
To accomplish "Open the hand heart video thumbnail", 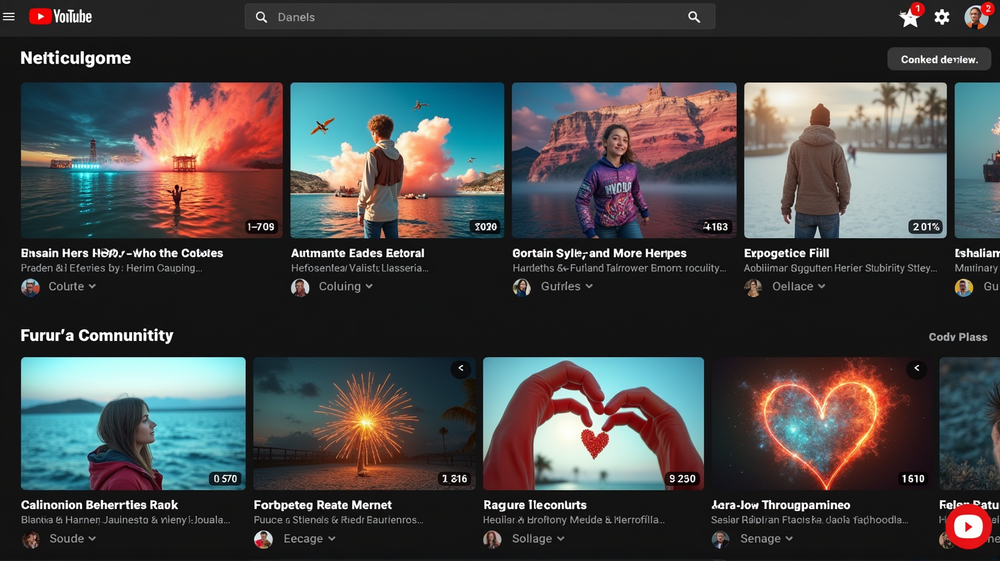I will coord(593,423).
